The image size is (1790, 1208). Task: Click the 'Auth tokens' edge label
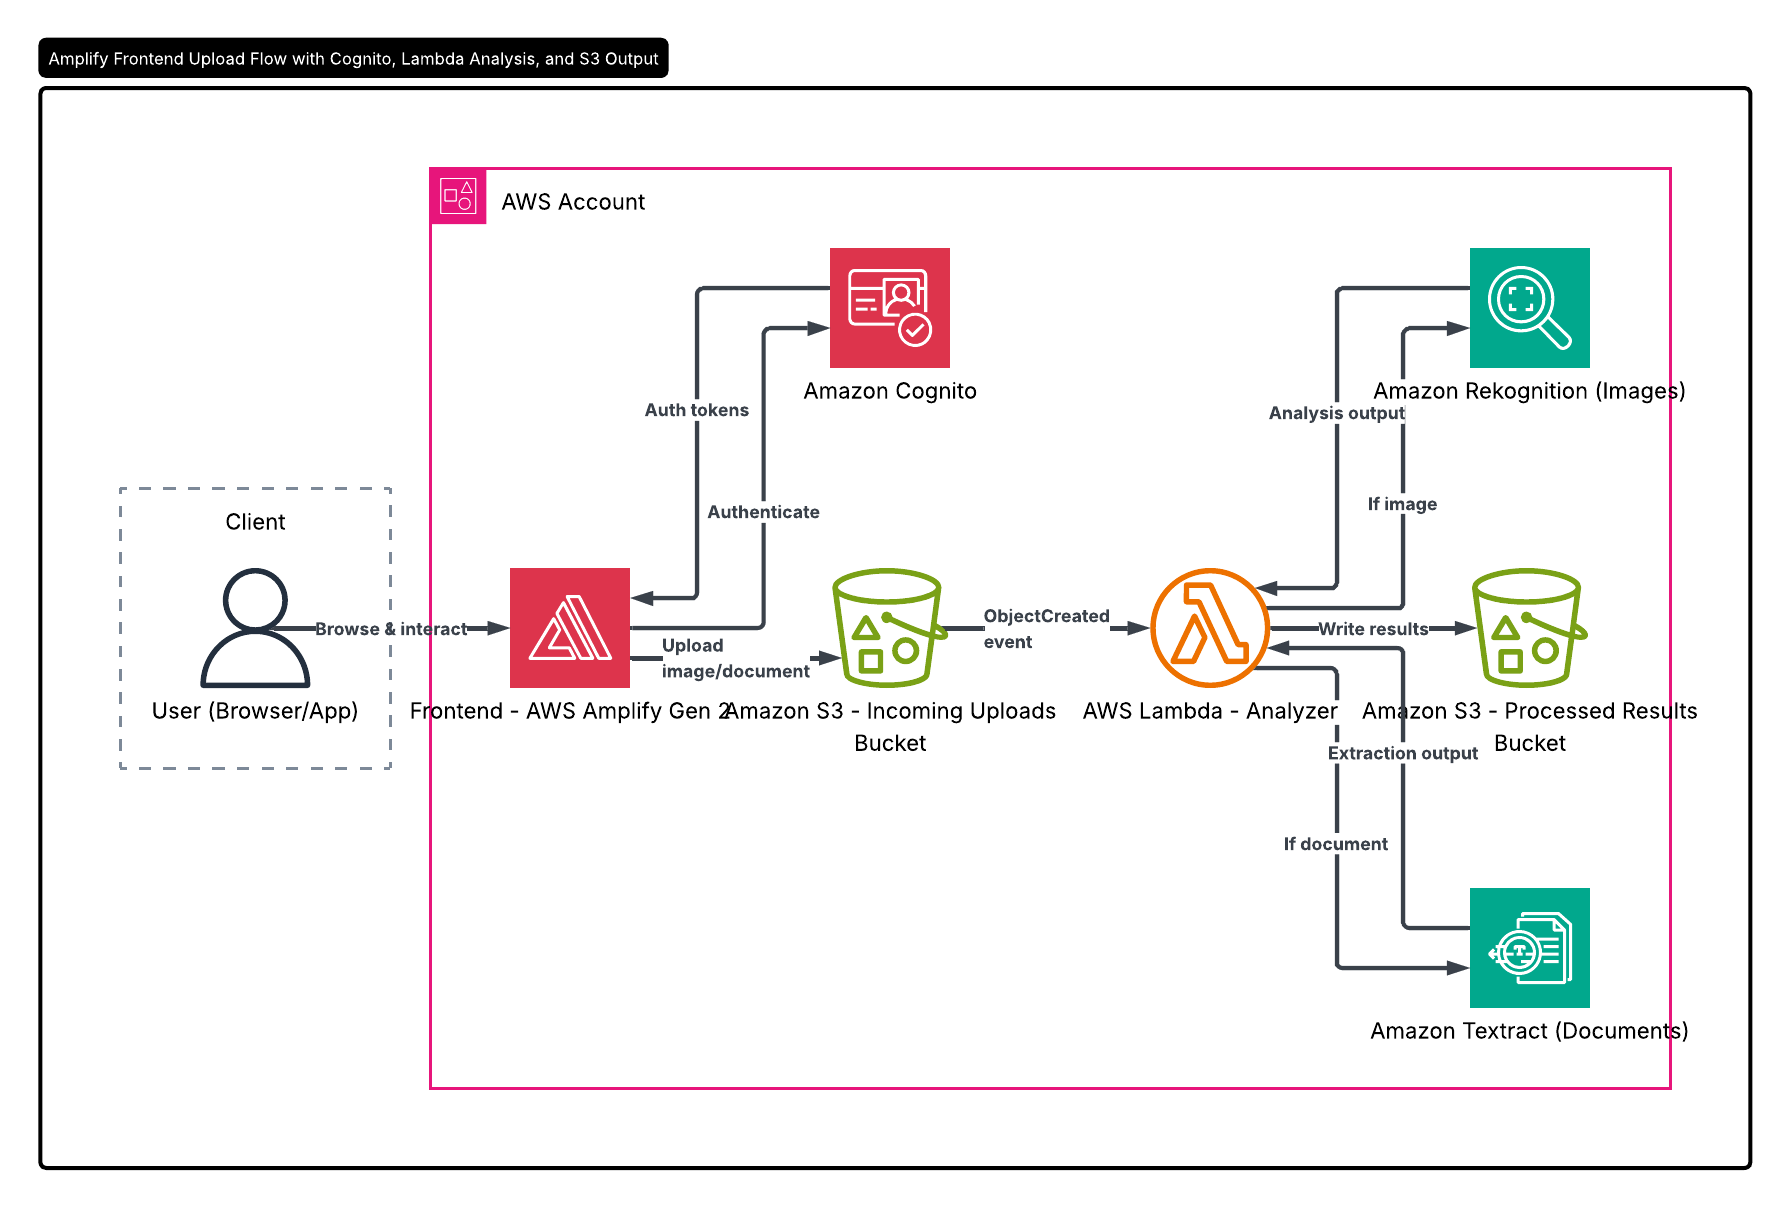coord(697,410)
